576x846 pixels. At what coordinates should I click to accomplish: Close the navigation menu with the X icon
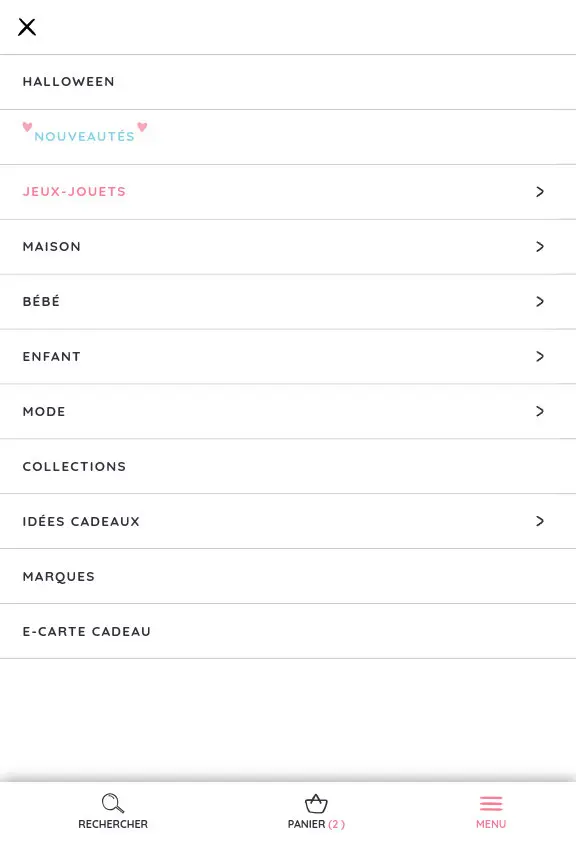coord(27,27)
